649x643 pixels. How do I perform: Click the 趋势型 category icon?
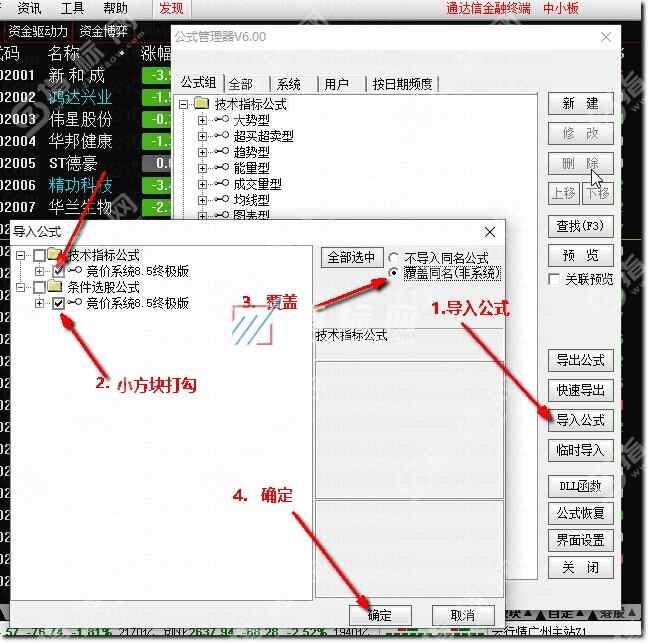point(221,152)
